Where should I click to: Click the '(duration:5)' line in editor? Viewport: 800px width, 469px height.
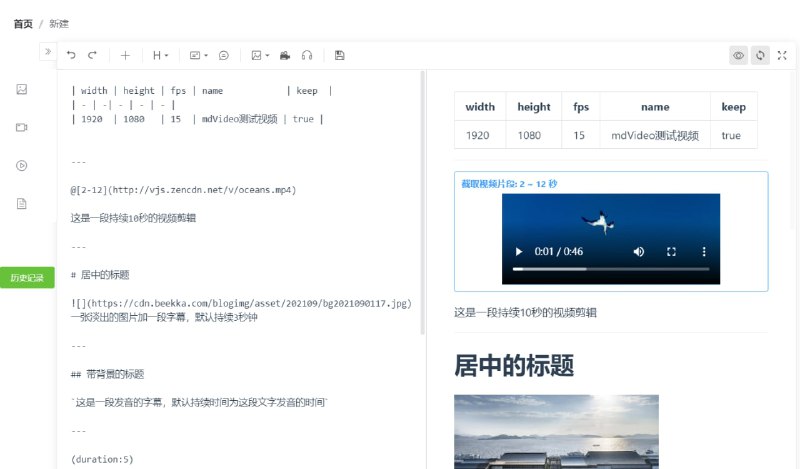point(102,459)
